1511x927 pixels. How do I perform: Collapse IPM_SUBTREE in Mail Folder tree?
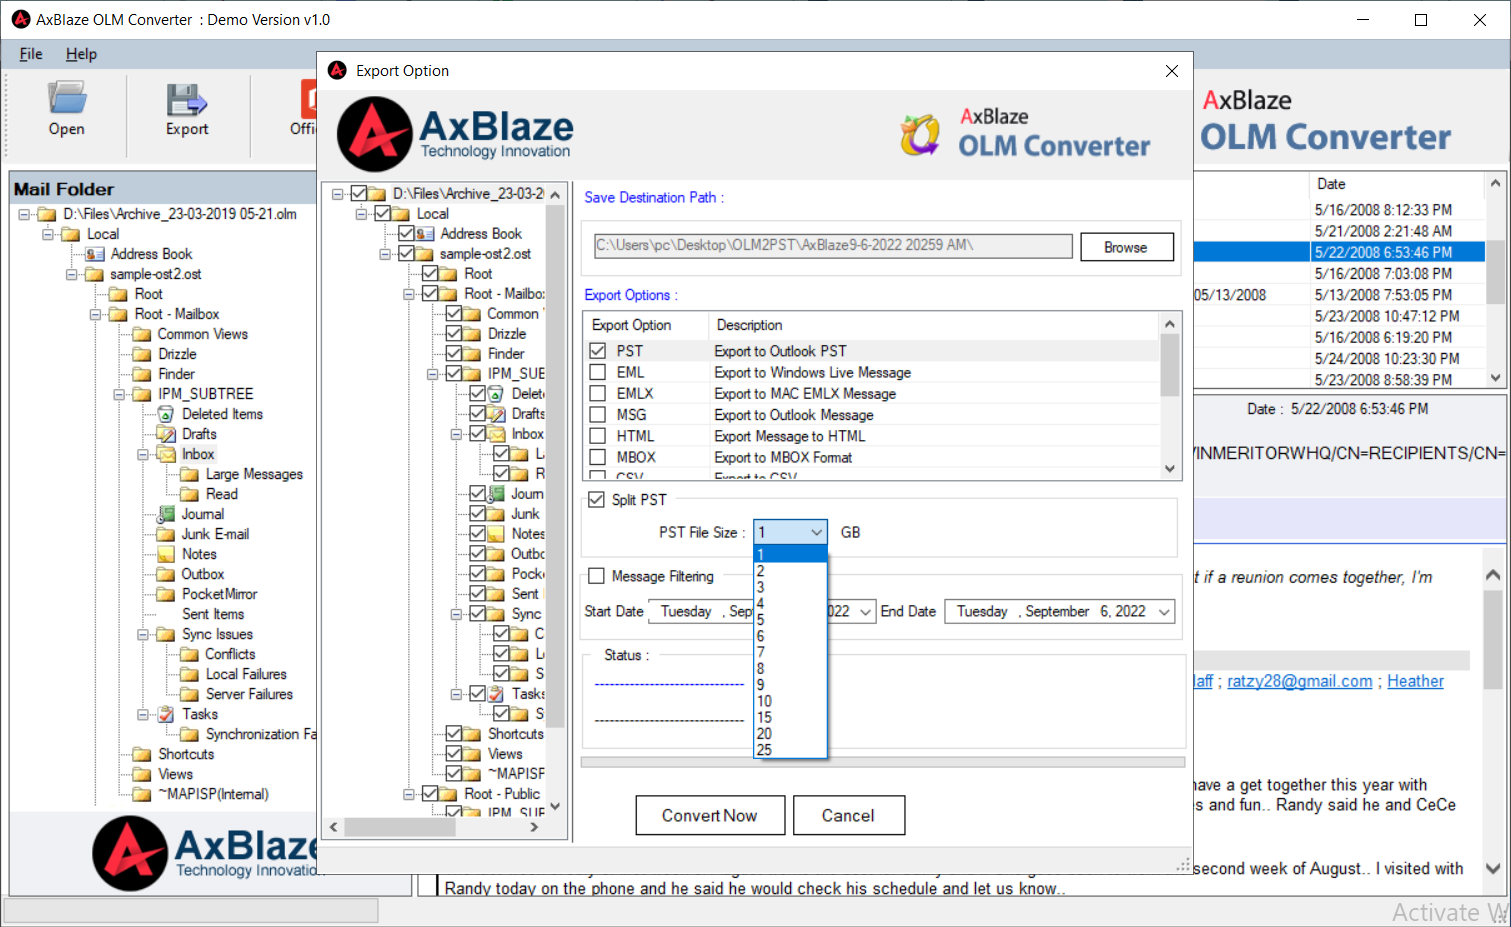pyautogui.click(x=119, y=394)
